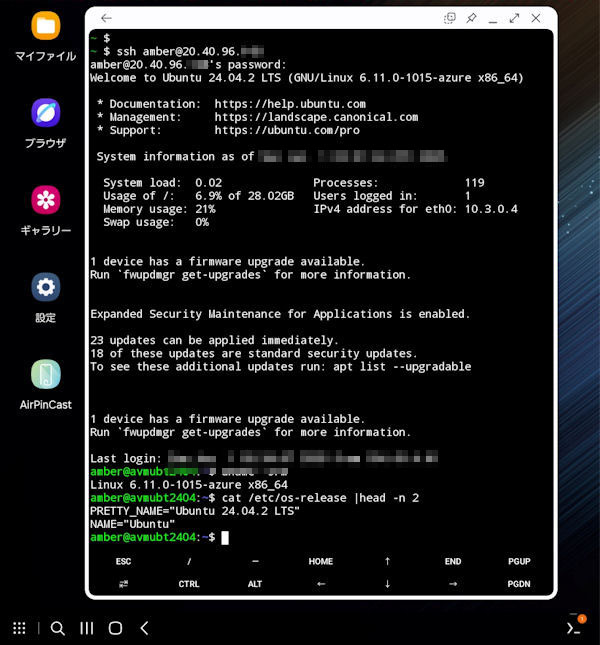Screen dimensions: 600x645
Task: Open the ギャラリー gallery app
Action: point(46,200)
